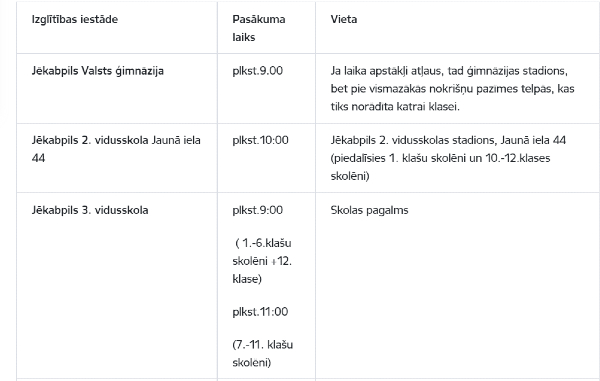Click the '44' address number below vidusskola
The height and width of the screenshot is (381, 600).
38,158
